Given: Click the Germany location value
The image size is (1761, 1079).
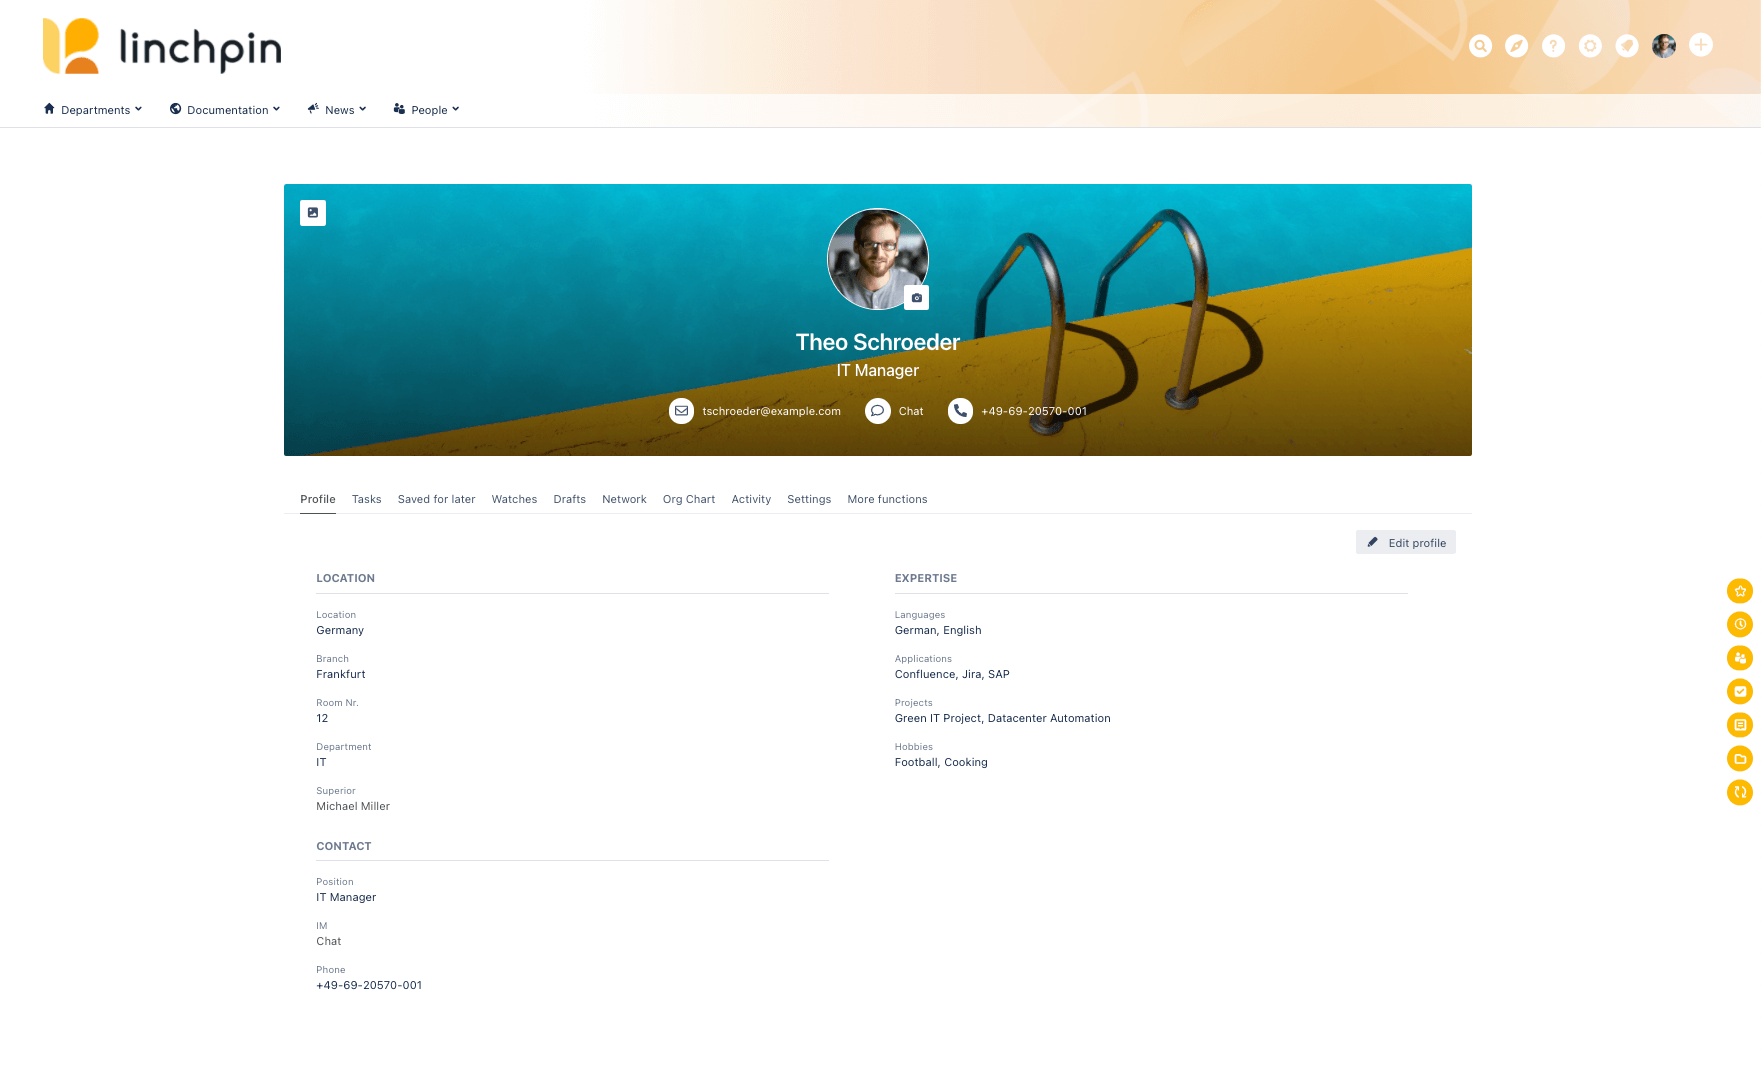Looking at the screenshot, I should (x=340, y=630).
